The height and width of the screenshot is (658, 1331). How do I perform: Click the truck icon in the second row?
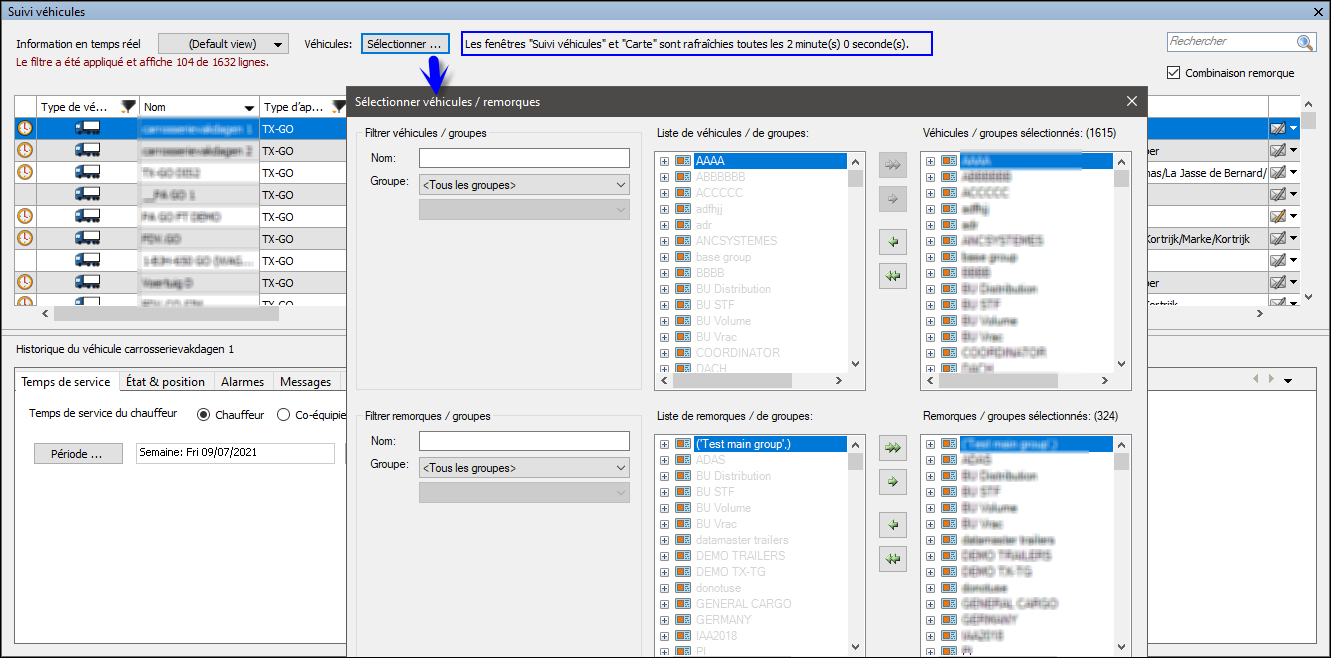[88, 151]
